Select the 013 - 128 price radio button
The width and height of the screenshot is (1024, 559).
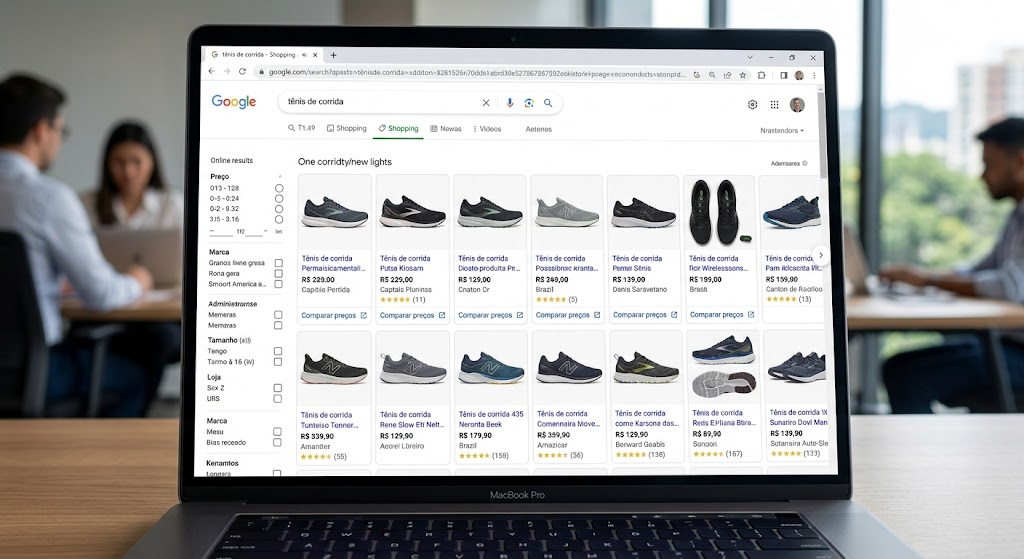(279, 188)
